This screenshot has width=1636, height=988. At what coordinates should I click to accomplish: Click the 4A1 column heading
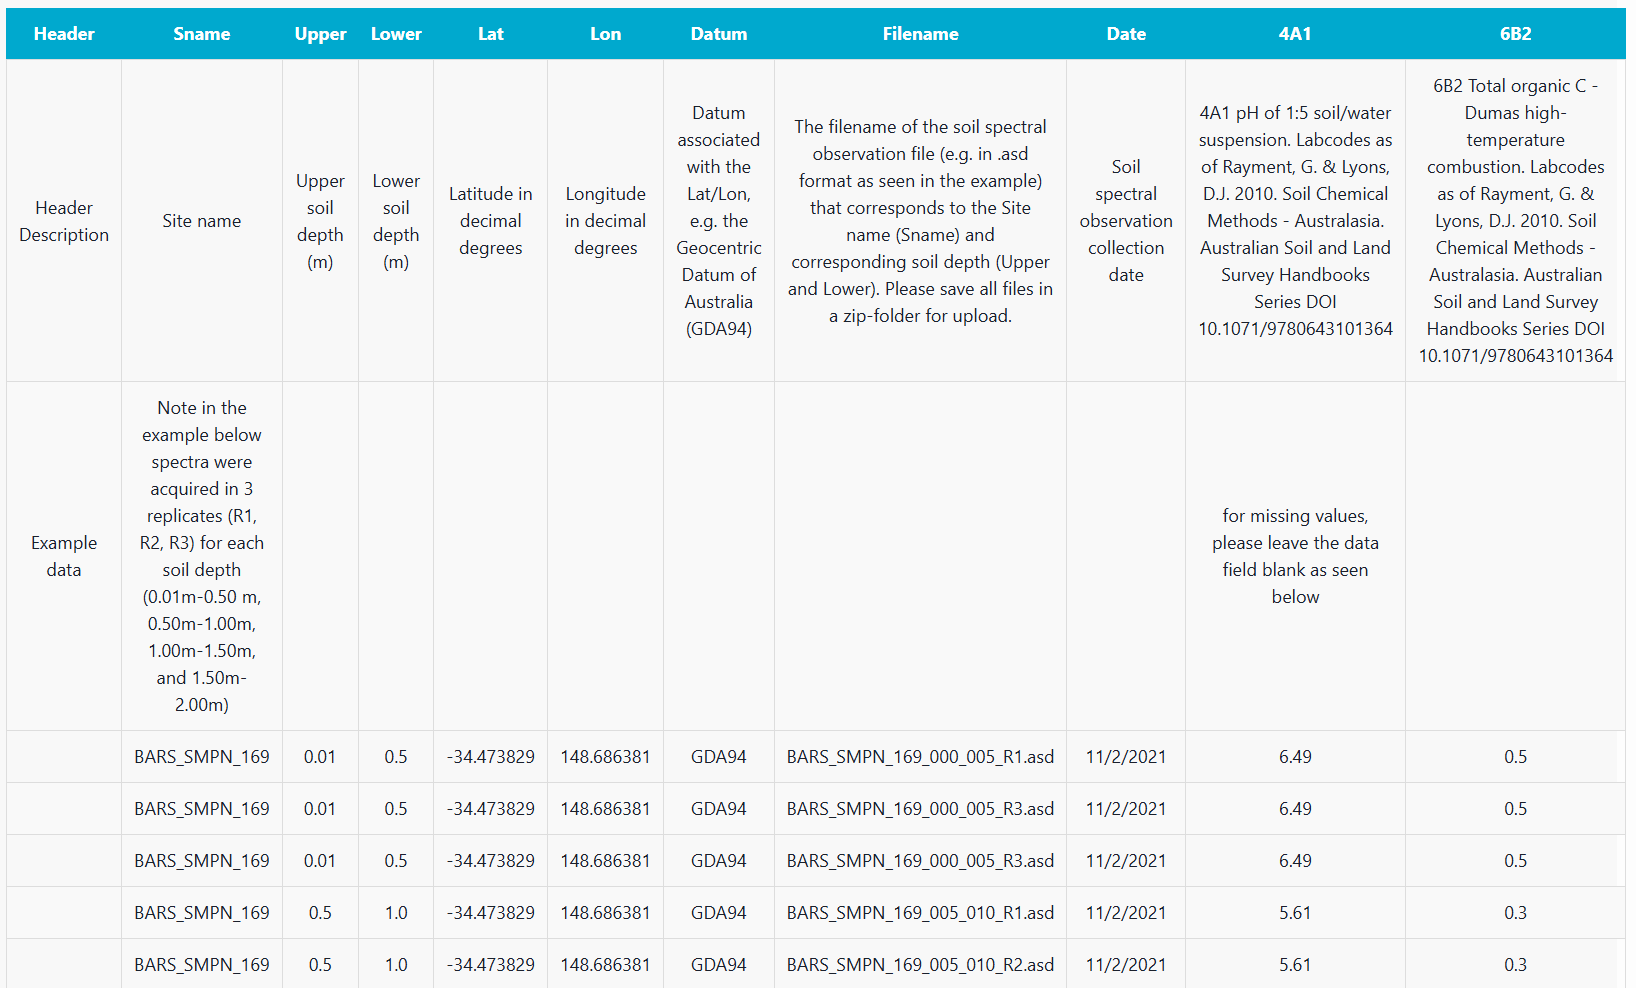1295,34
